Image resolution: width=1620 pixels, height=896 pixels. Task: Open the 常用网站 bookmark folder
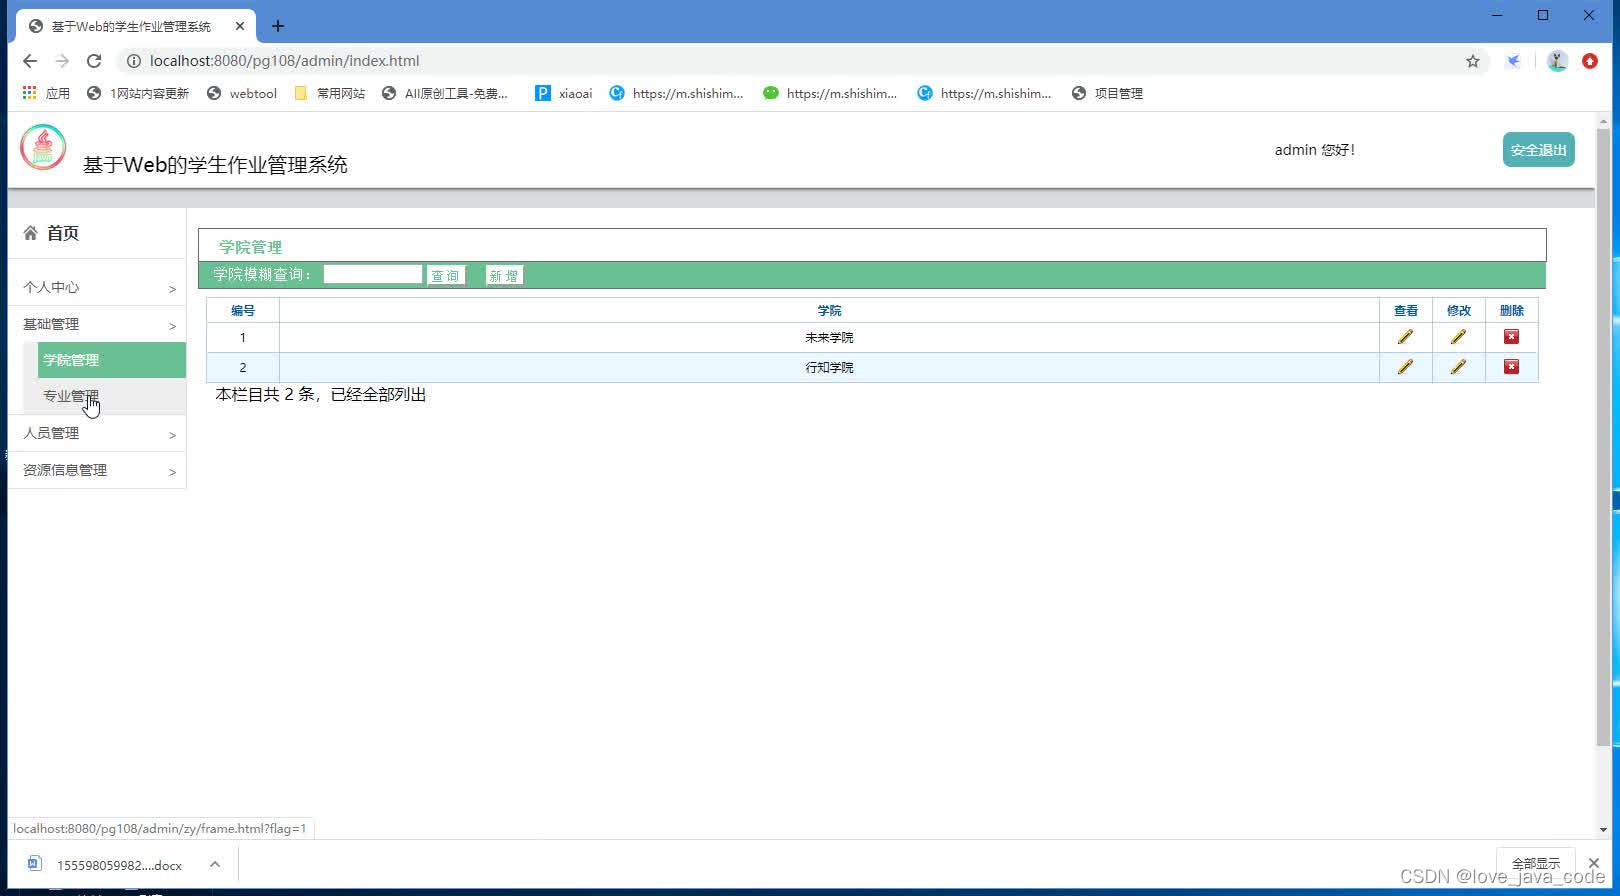click(x=330, y=93)
